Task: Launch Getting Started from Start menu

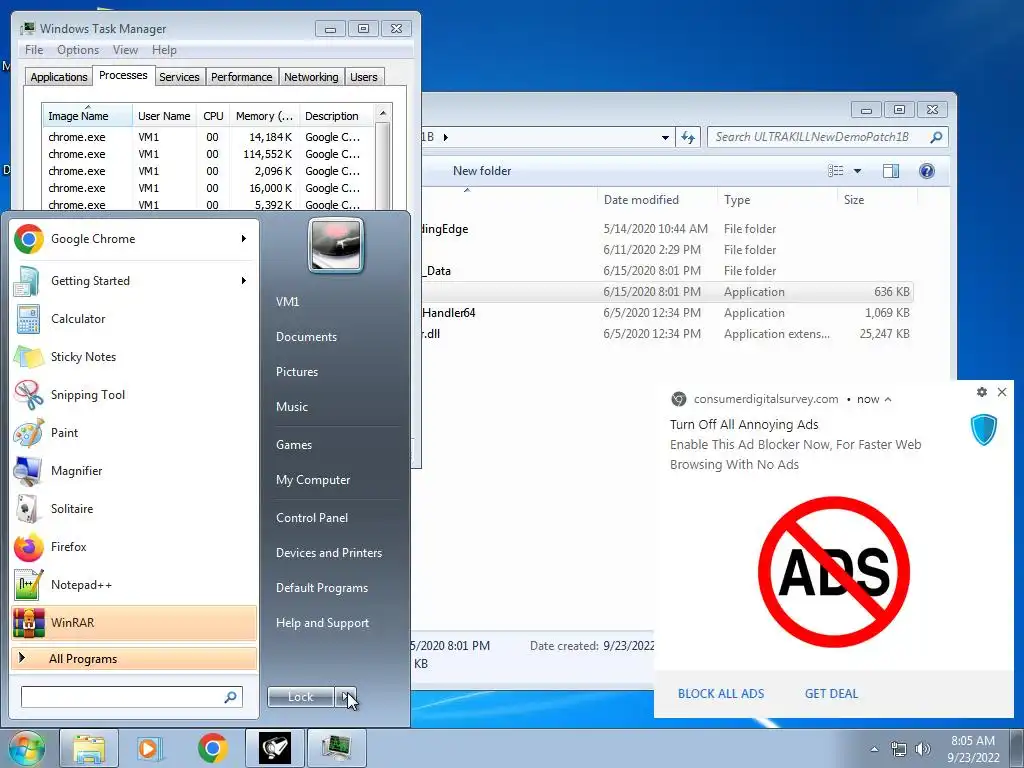Action: click(134, 281)
